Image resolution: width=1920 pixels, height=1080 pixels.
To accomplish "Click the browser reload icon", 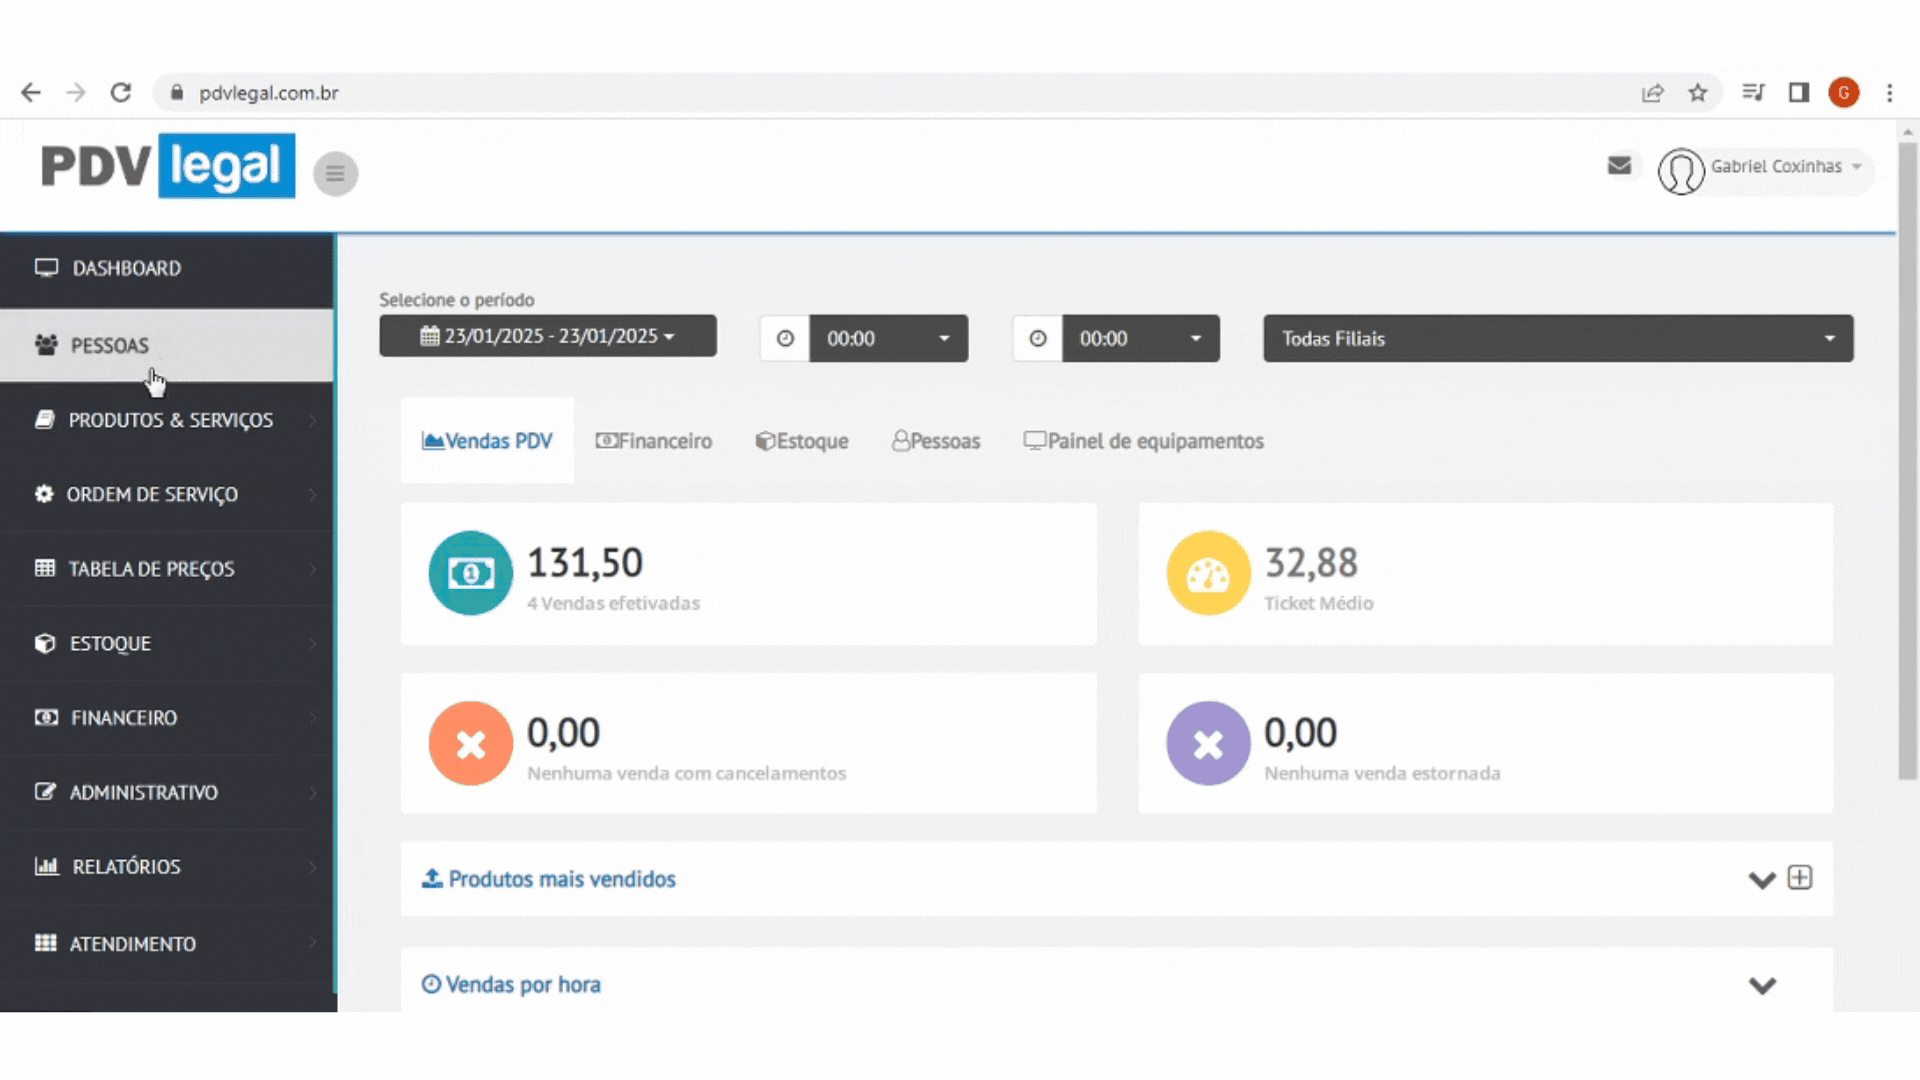I will click(121, 93).
